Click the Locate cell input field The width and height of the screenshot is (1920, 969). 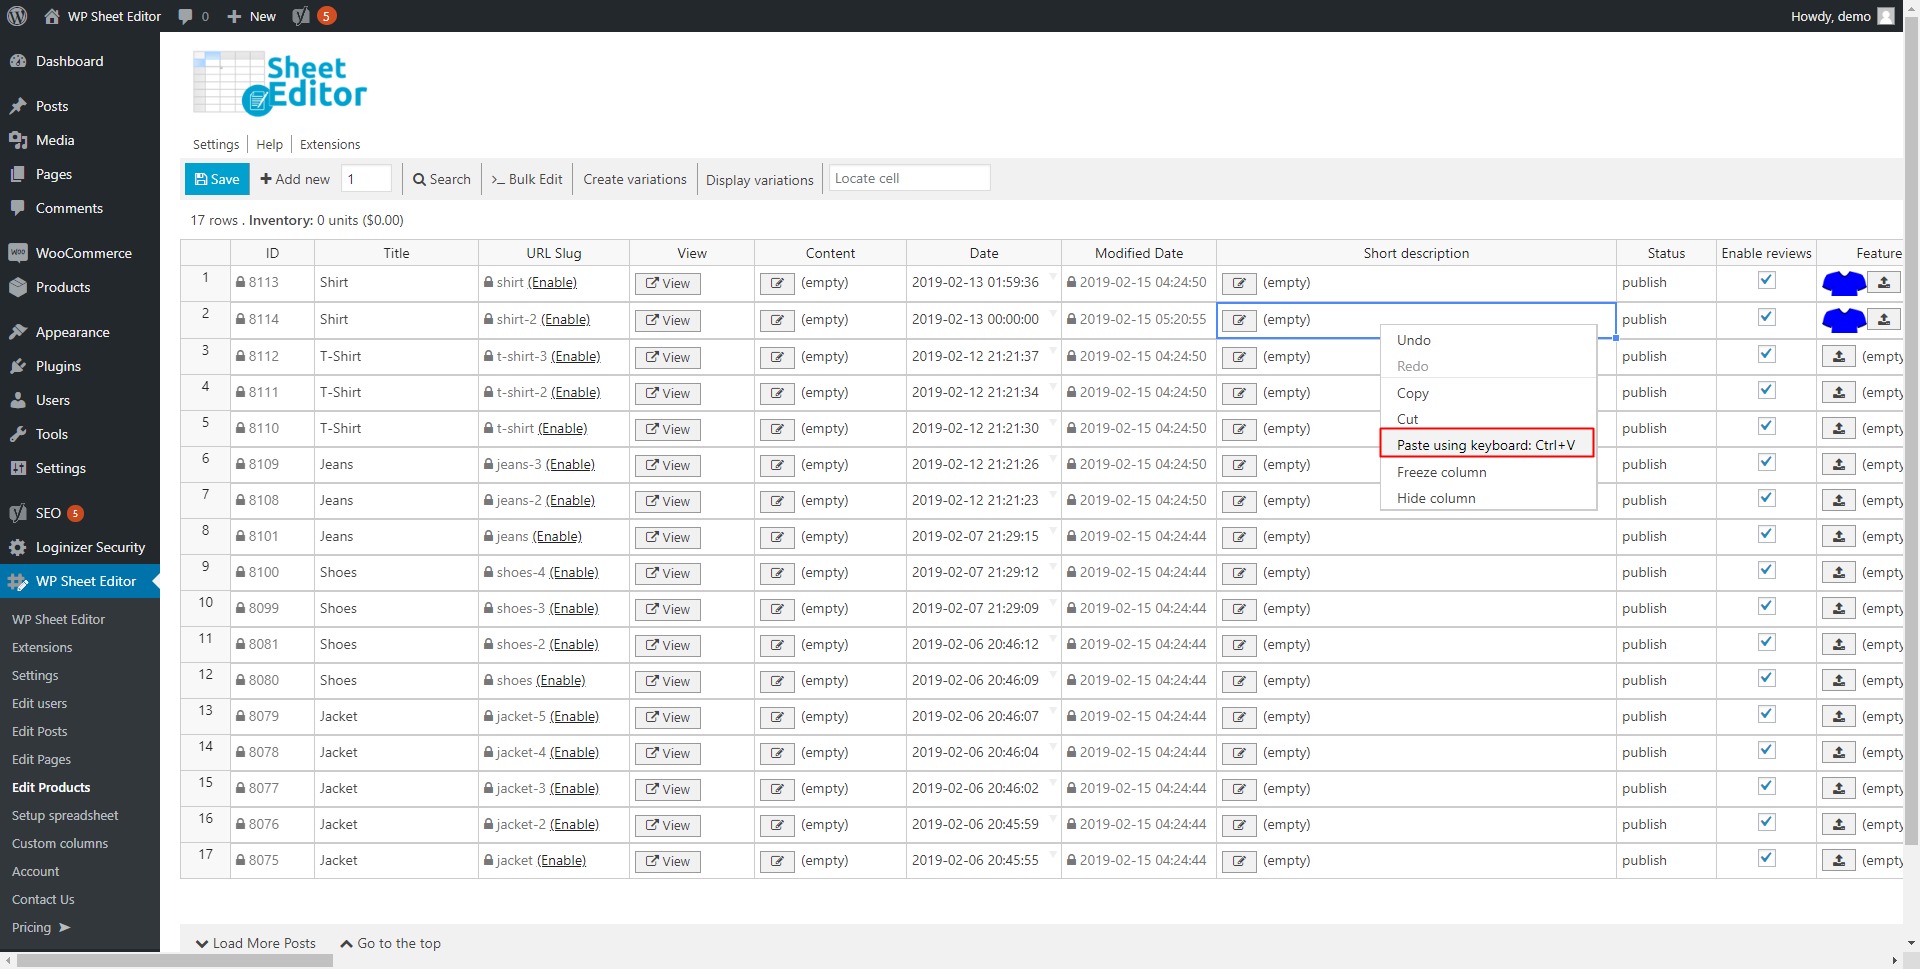click(909, 178)
